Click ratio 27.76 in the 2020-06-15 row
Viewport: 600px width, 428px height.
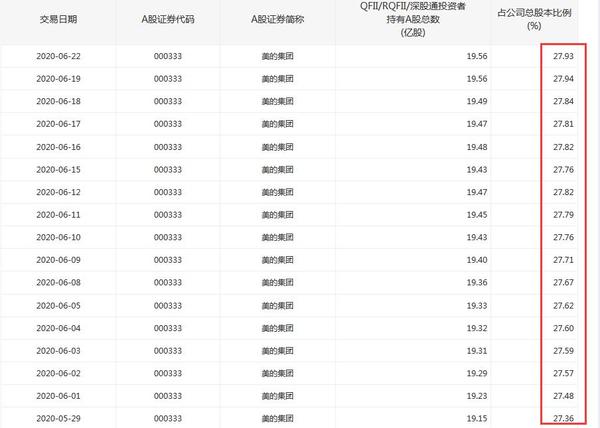(x=563, y=169)
